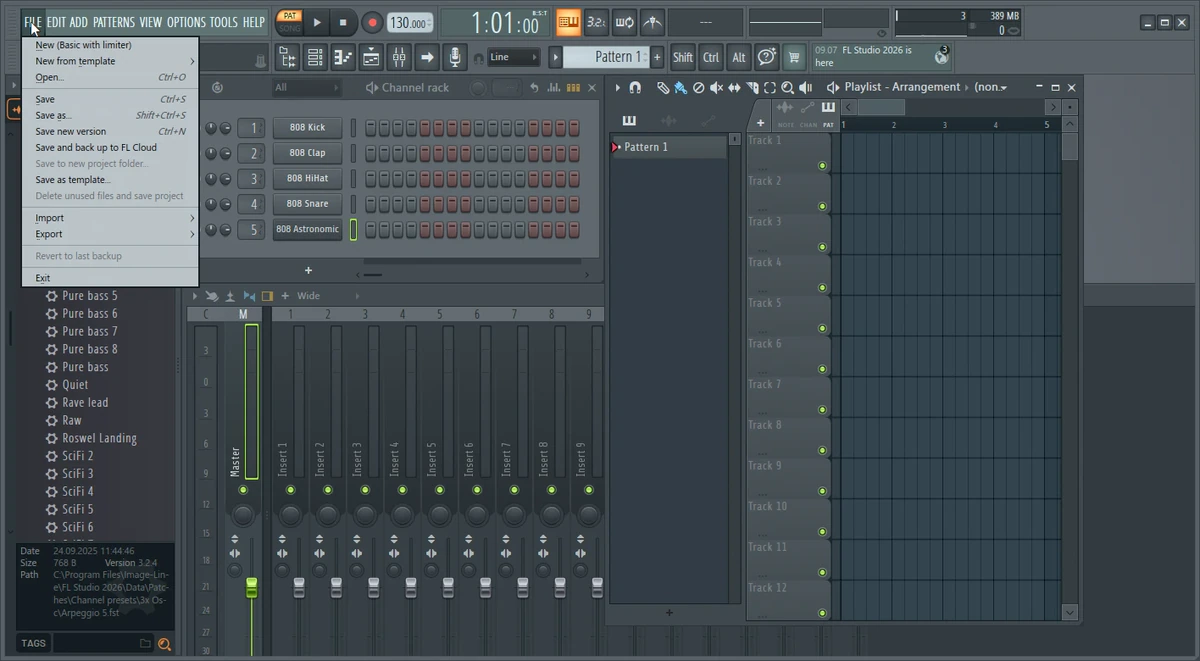Click the 808 Clap channel button

click(307, 153)
